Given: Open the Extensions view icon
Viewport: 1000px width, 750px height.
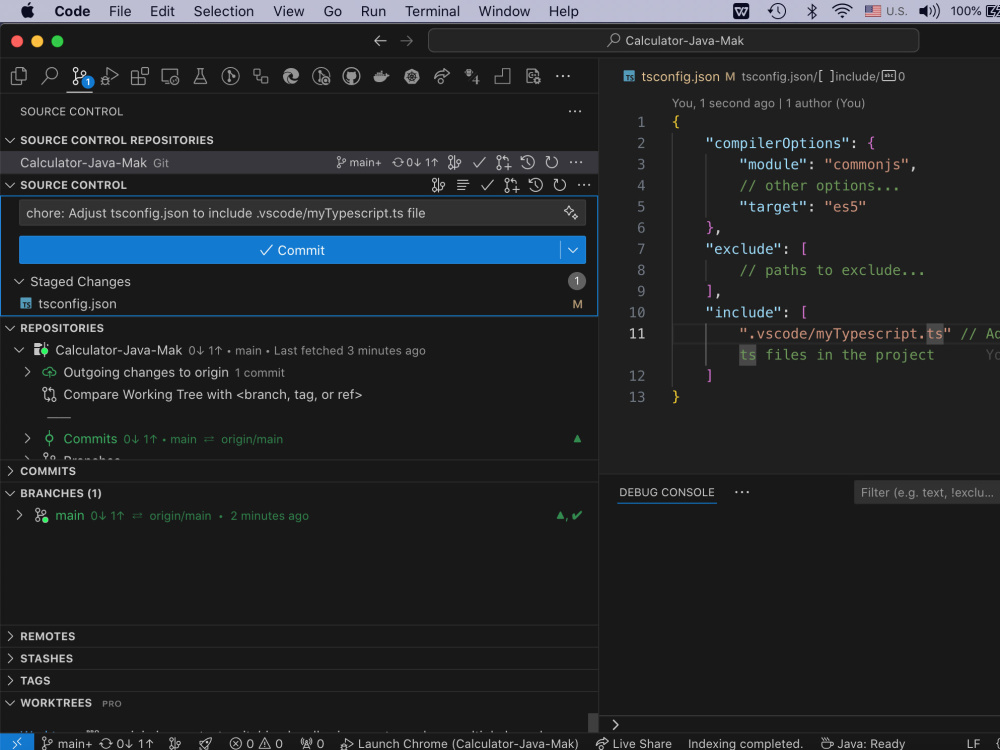Looking at the screenshot, I should tap(140, 77).
